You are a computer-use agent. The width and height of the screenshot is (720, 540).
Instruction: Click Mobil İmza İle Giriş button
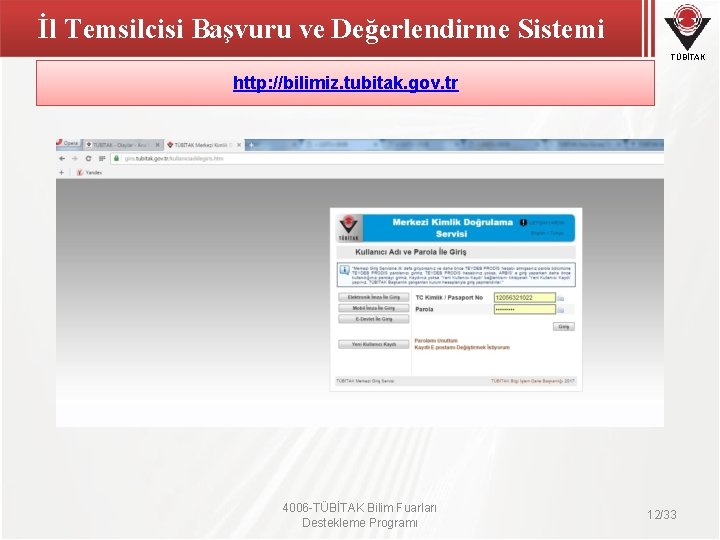tap(374, 308)
